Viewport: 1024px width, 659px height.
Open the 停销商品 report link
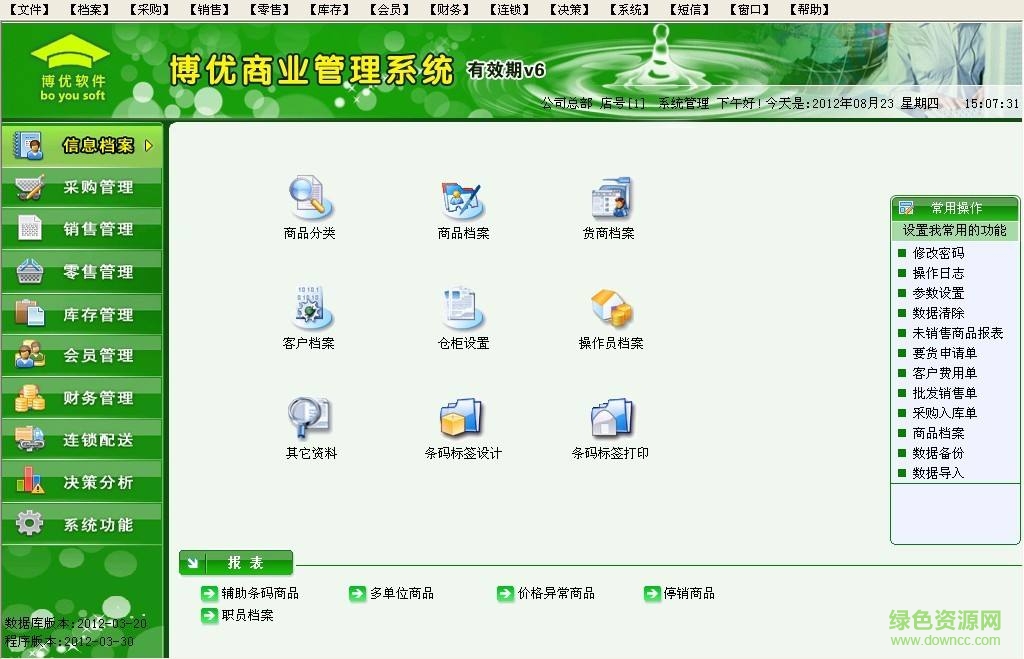[x=691, y=593]
